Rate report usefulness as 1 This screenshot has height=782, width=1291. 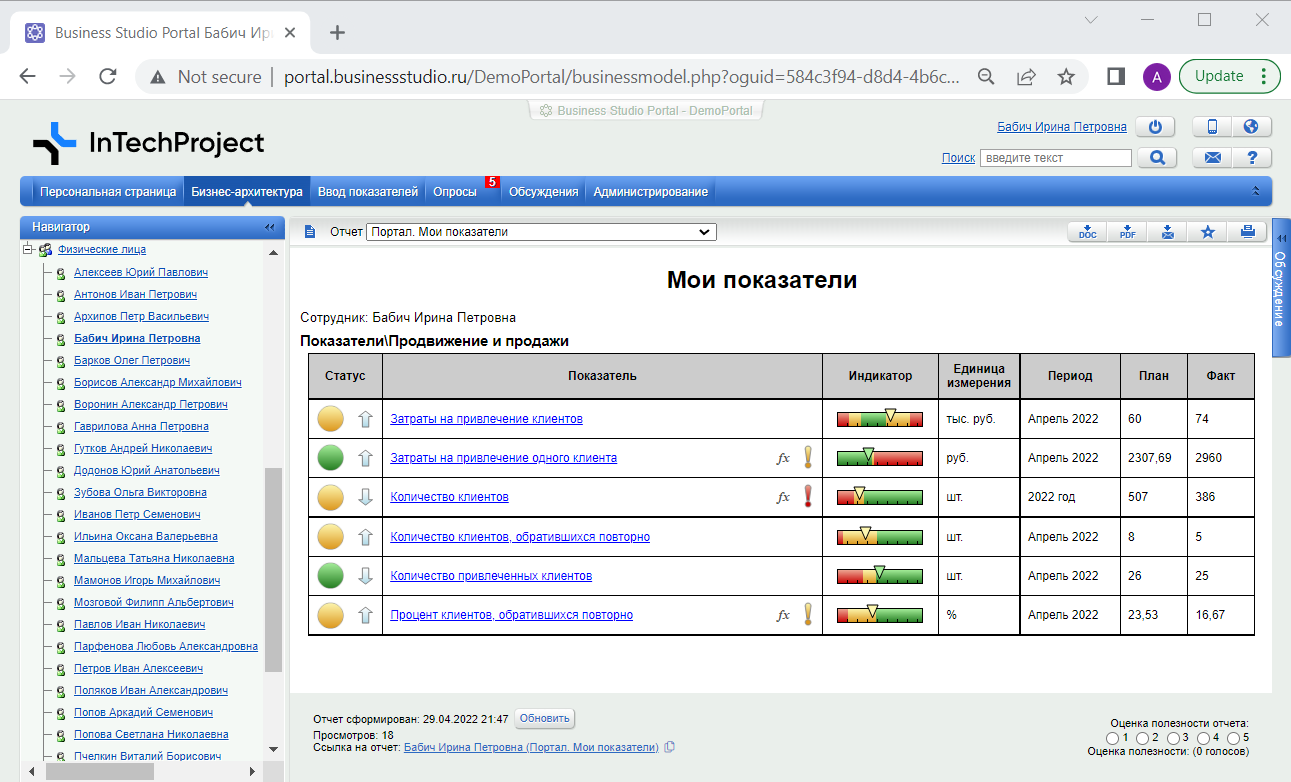coord(1115,738)
